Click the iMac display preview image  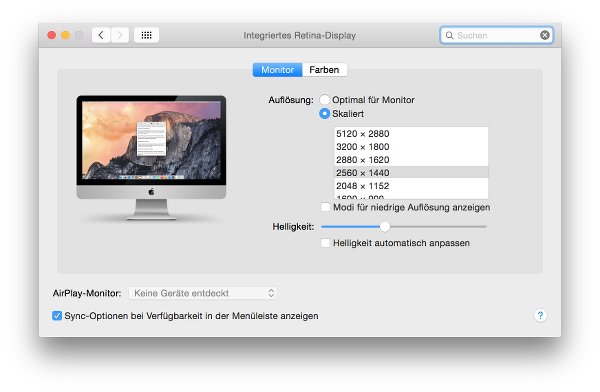coord(151,157)
